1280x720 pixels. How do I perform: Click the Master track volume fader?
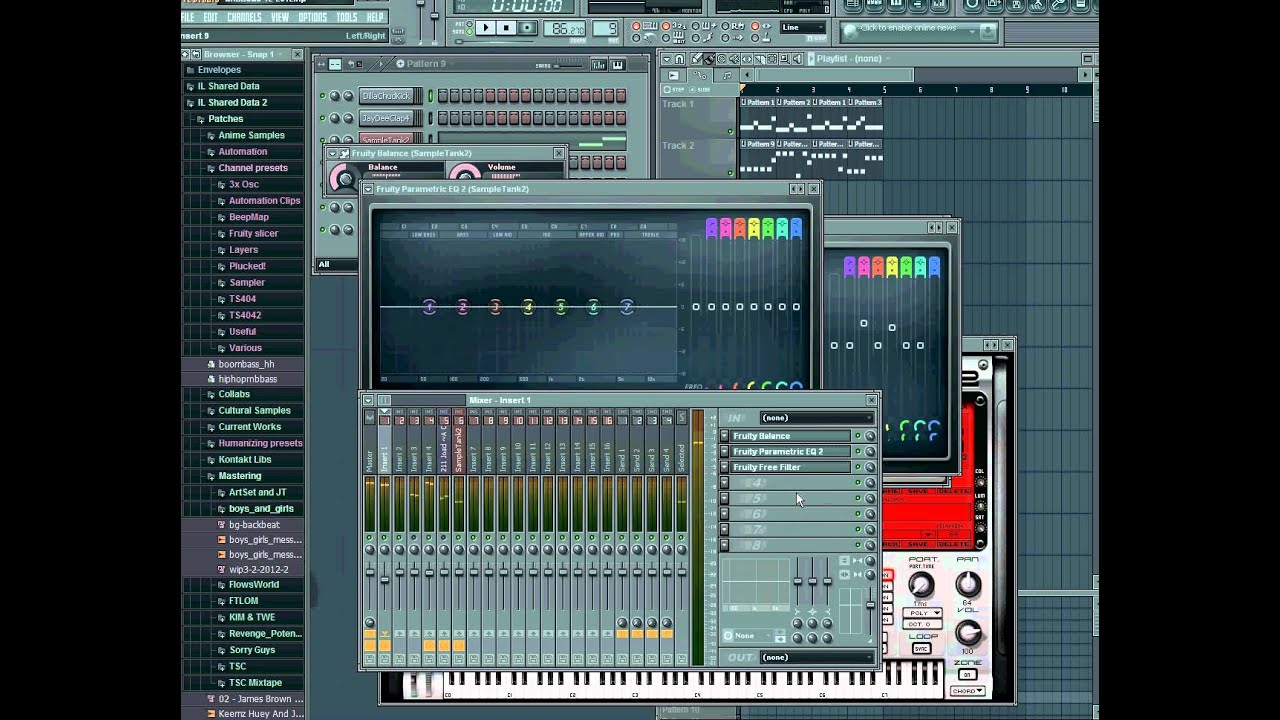370,572
